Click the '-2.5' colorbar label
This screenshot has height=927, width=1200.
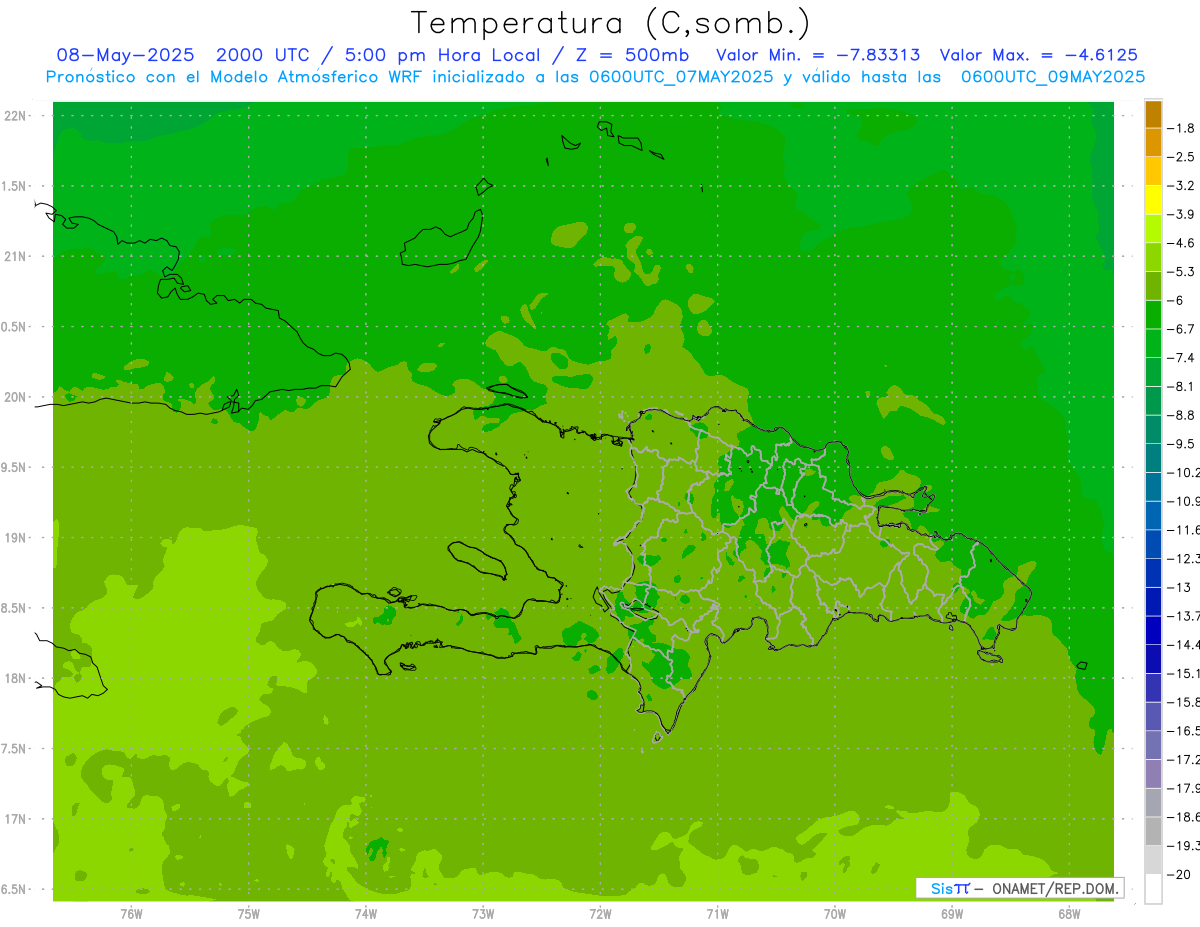1181,157
